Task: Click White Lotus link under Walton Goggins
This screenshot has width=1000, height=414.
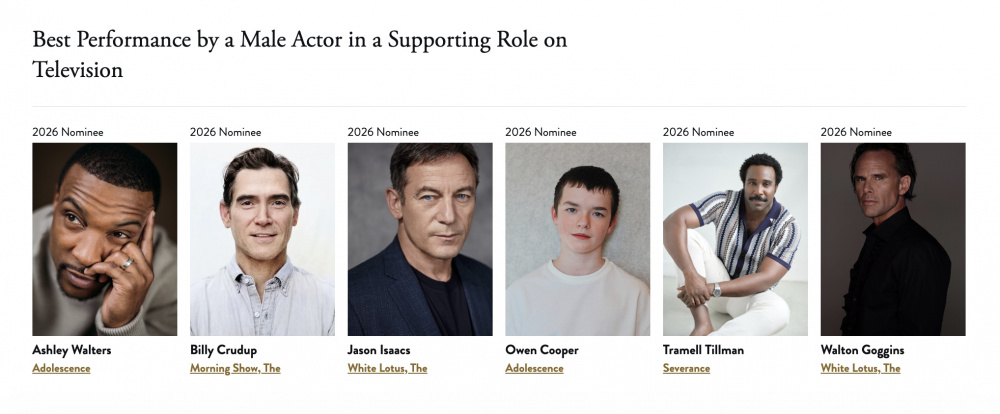Action: click(x=860, y=368)
